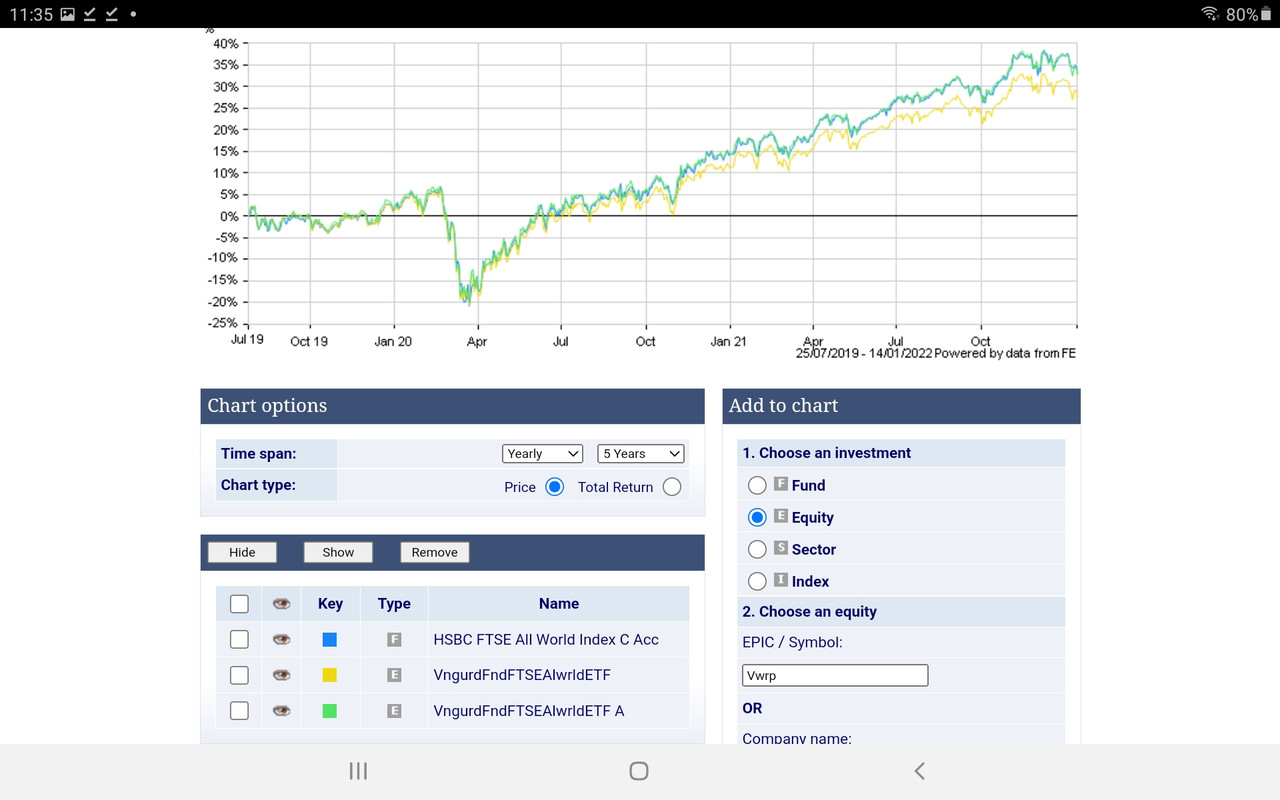The image size is (1280, 800).
Task: Click HSBC FTSE All World Index C Acc
Action: click(x=546, y=639)
